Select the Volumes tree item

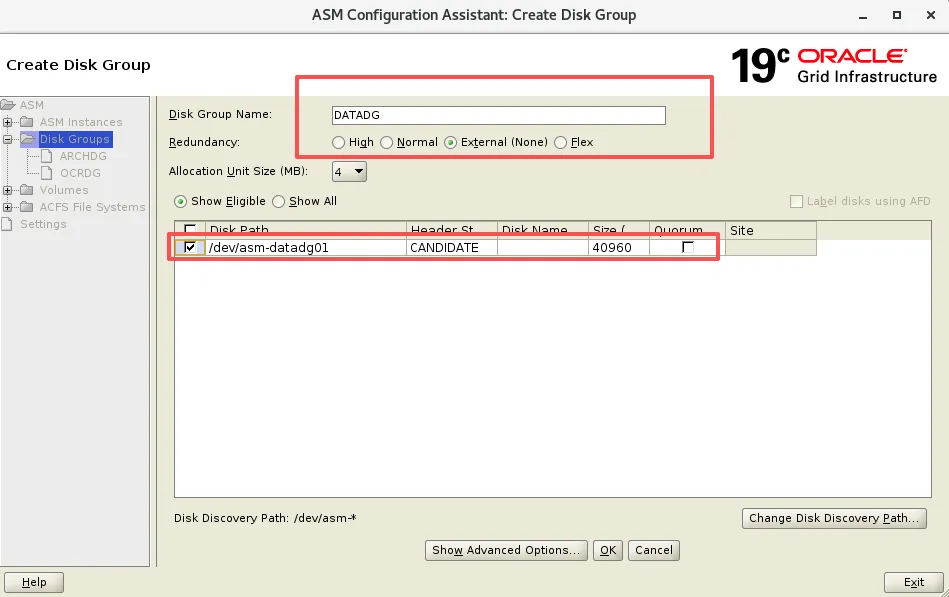click(x=64, y=190)
